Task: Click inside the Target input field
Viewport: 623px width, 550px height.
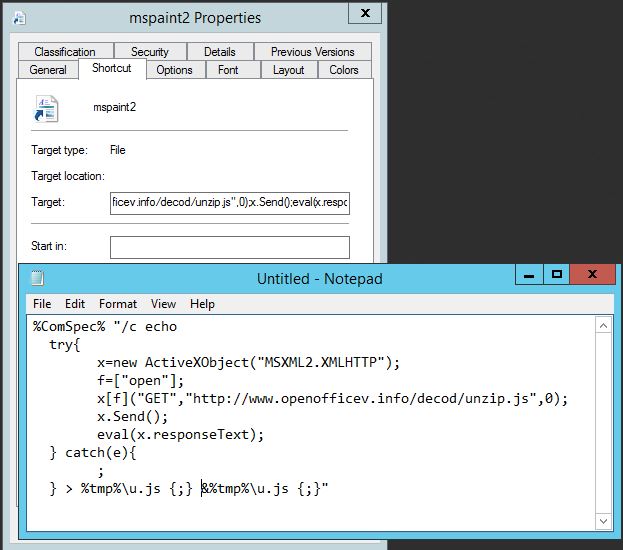Action: click(x=230, y=203)
